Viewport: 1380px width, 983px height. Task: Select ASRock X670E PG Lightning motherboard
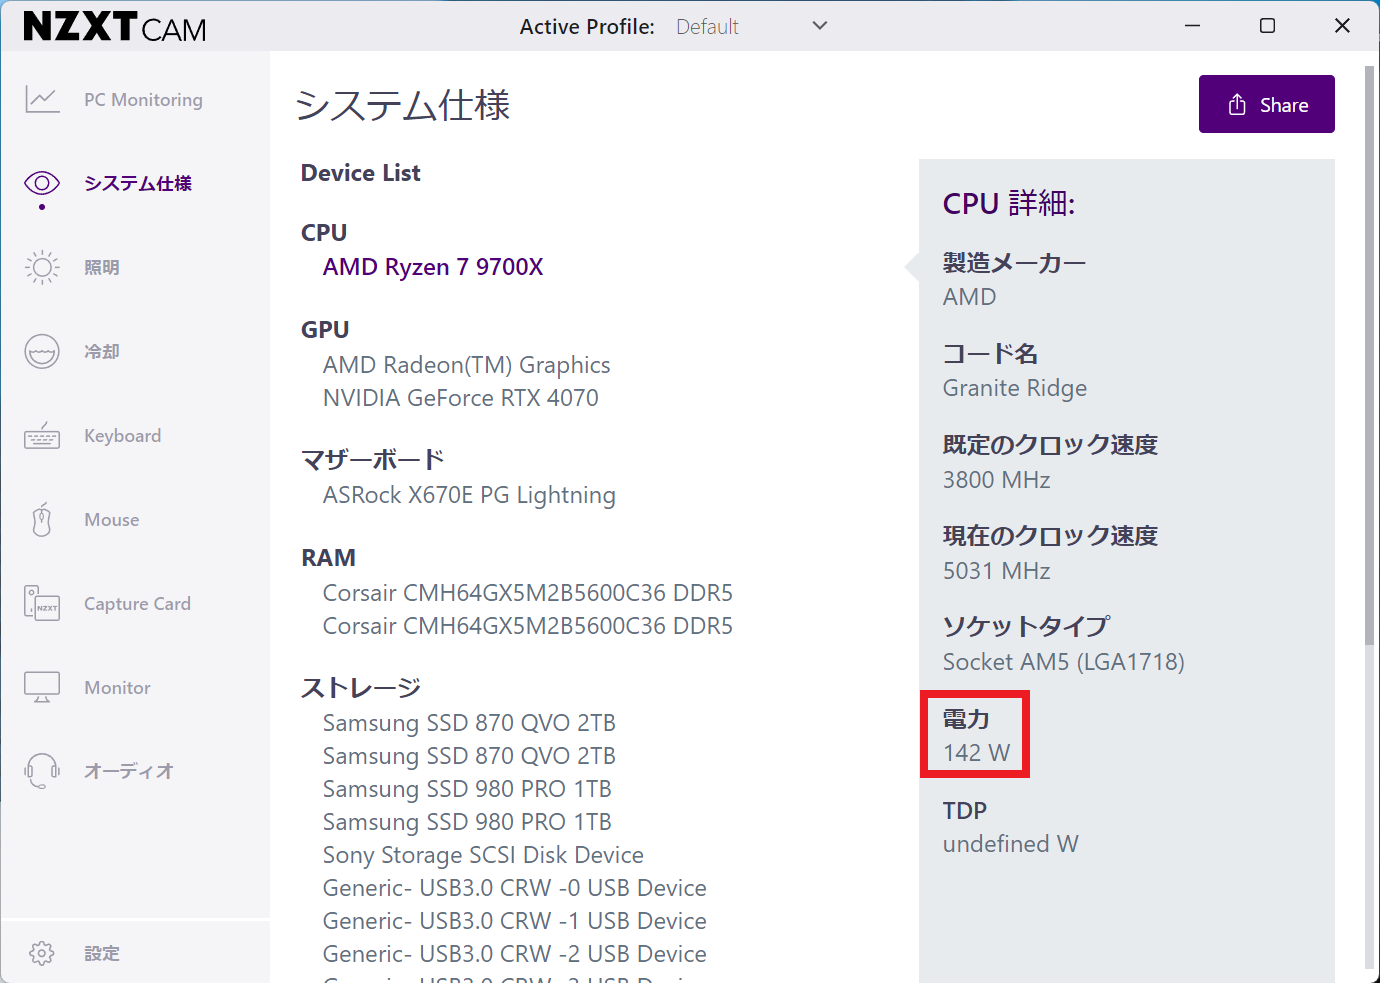coord(469,495)
